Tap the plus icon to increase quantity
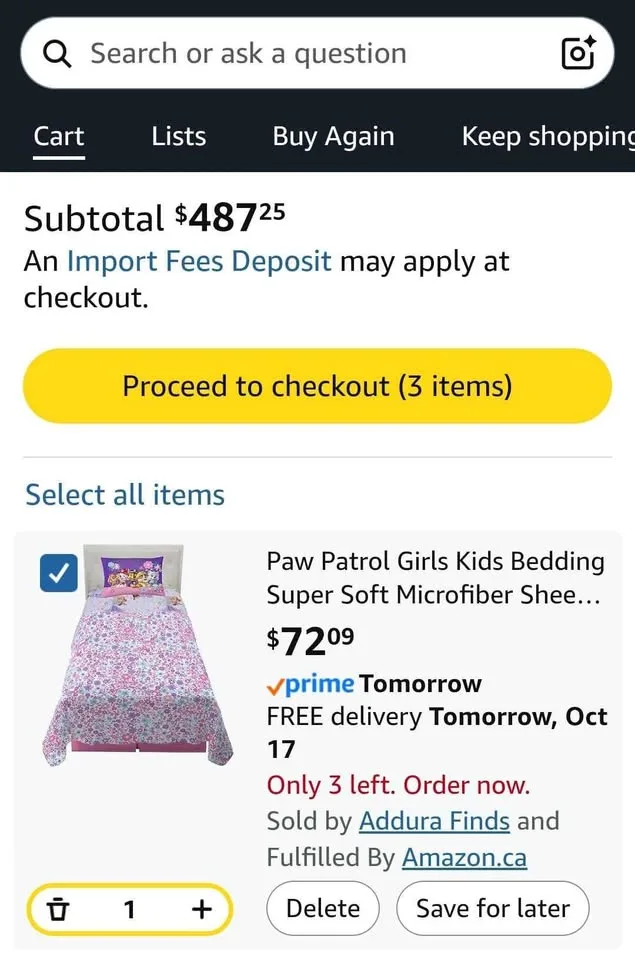Screen dimensions: 635x960 200,909
